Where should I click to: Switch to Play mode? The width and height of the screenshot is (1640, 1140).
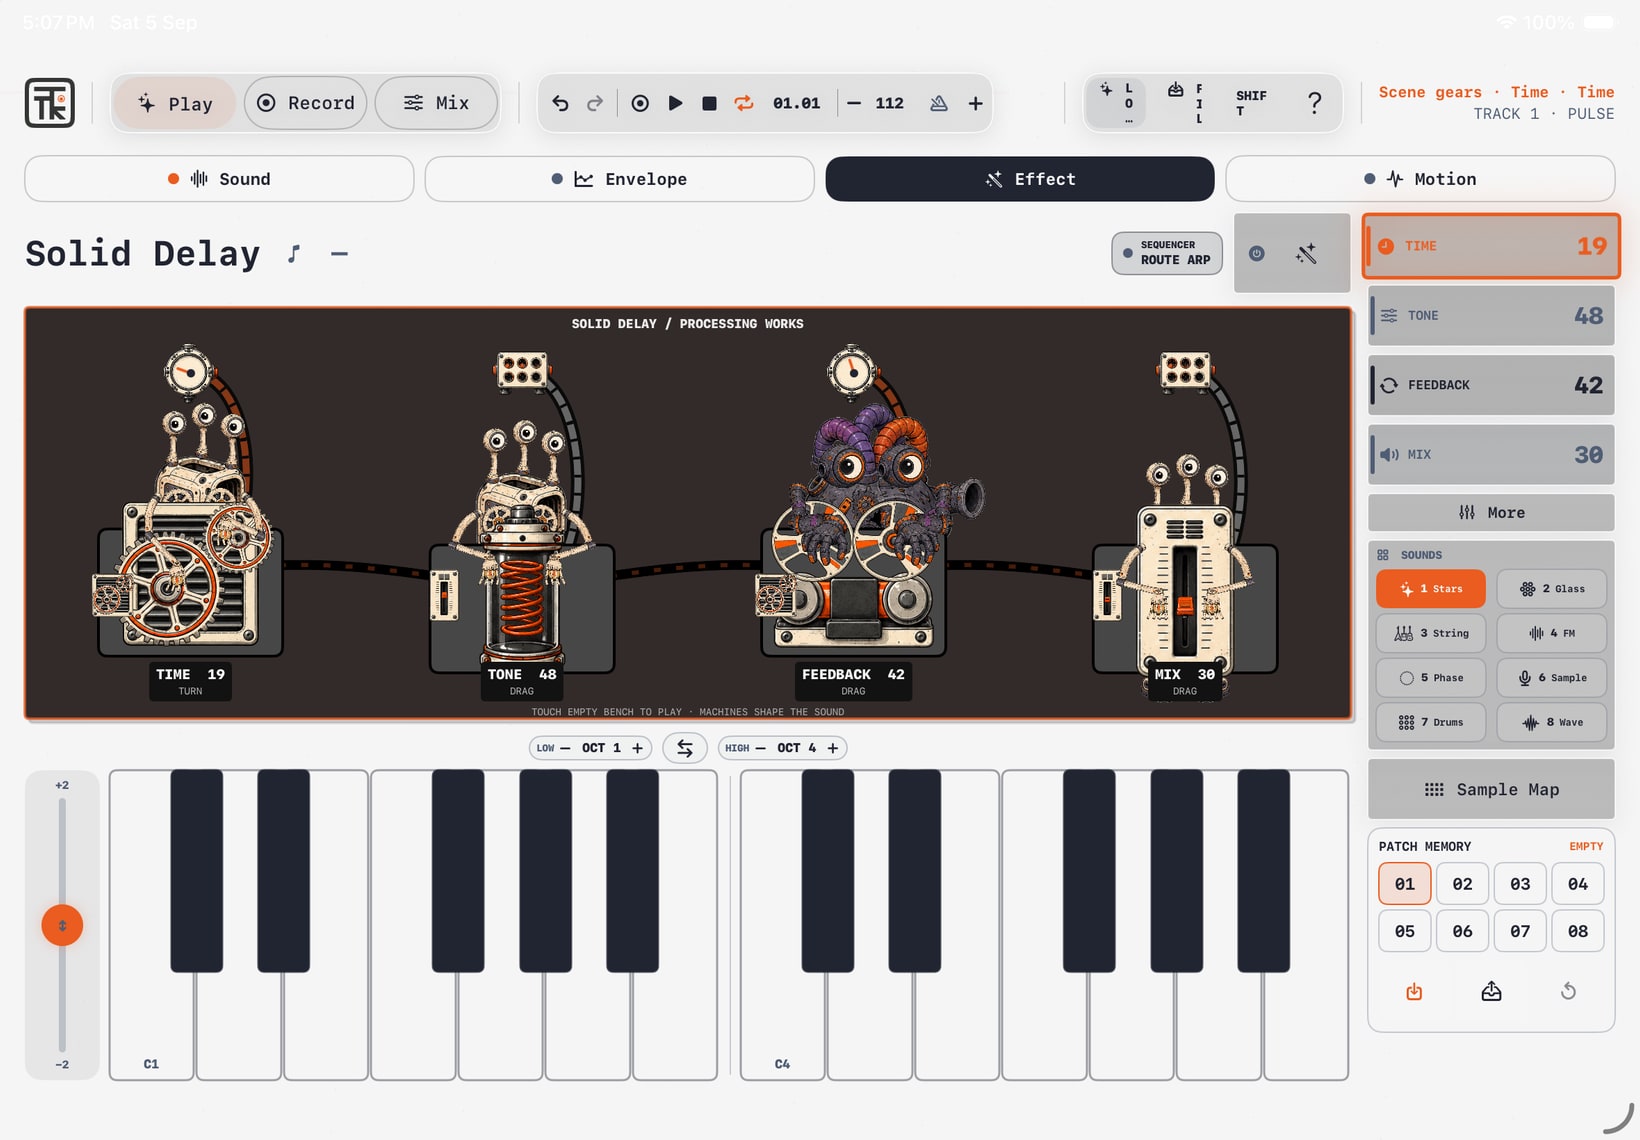pos(175,103)
